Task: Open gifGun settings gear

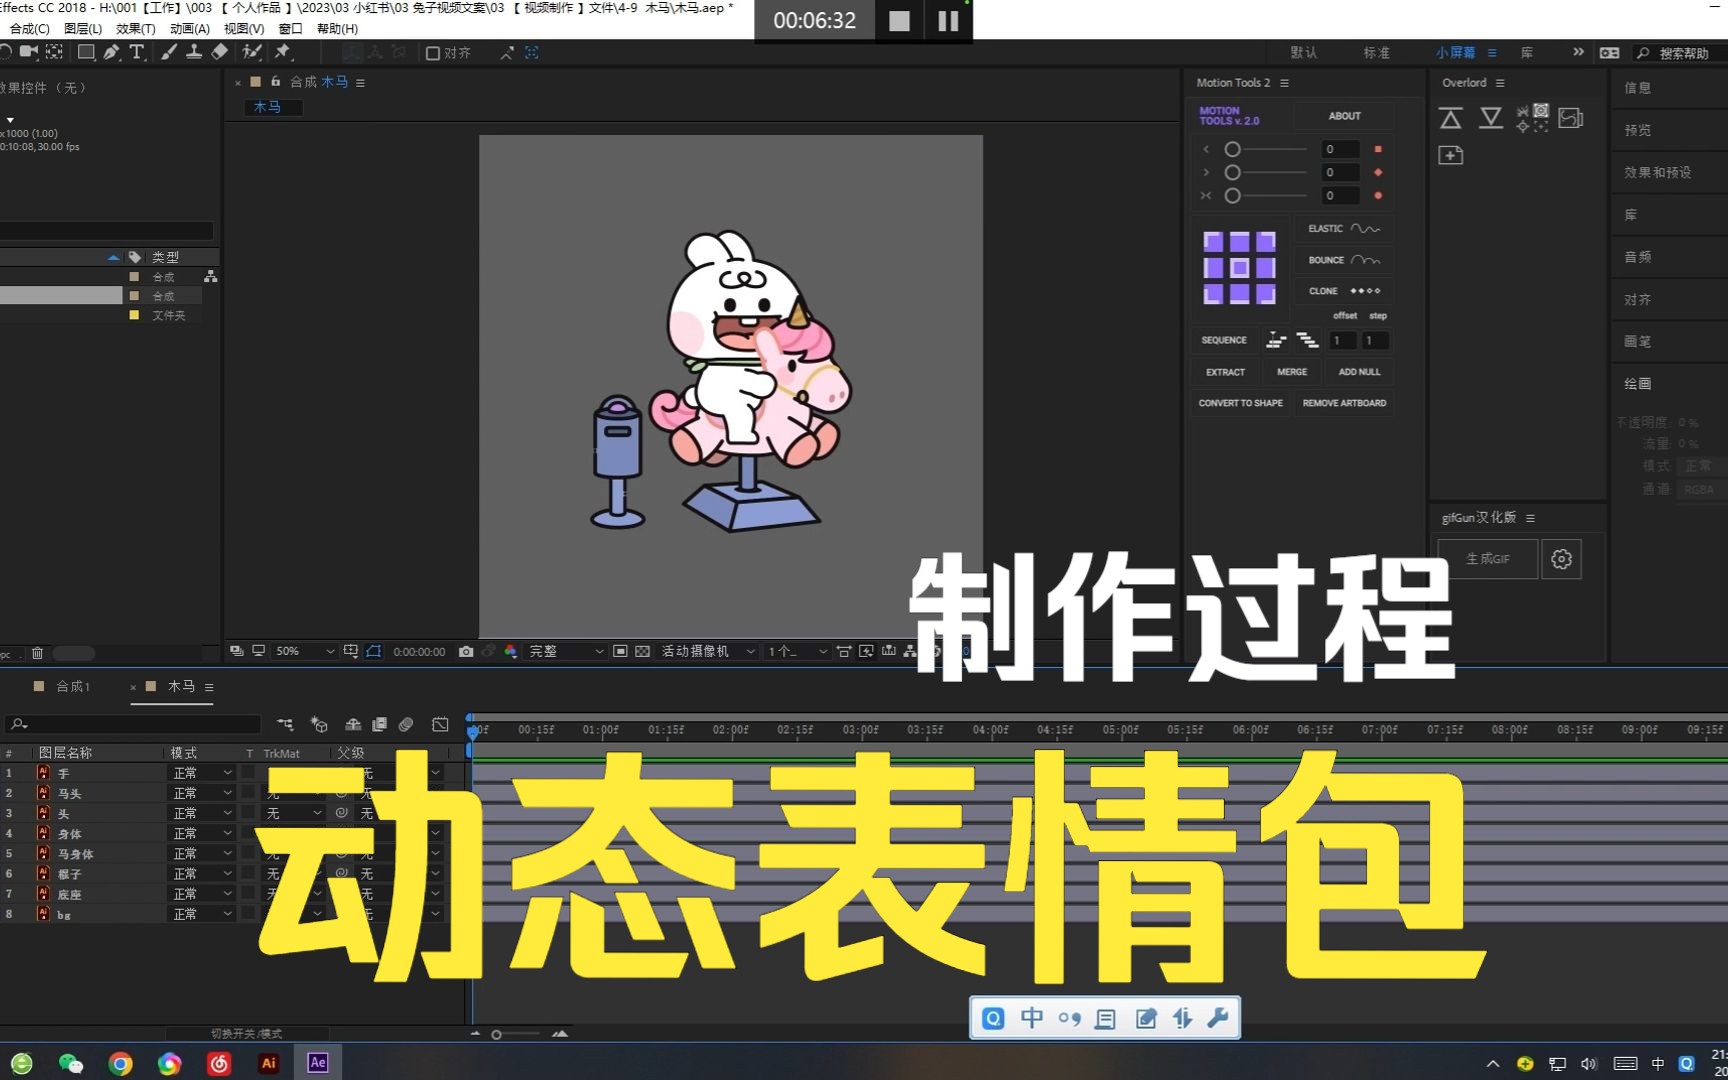Action: 1562,559
